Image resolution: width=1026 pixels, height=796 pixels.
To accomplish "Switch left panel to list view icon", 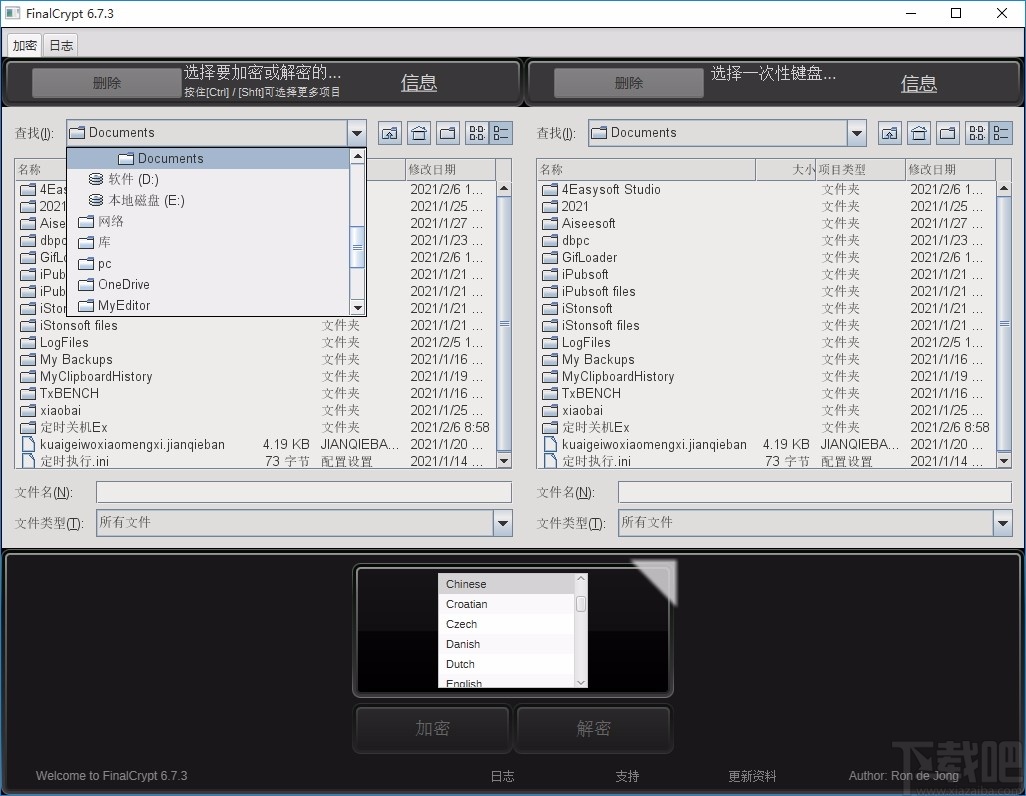I will click(x=503, y=132).
